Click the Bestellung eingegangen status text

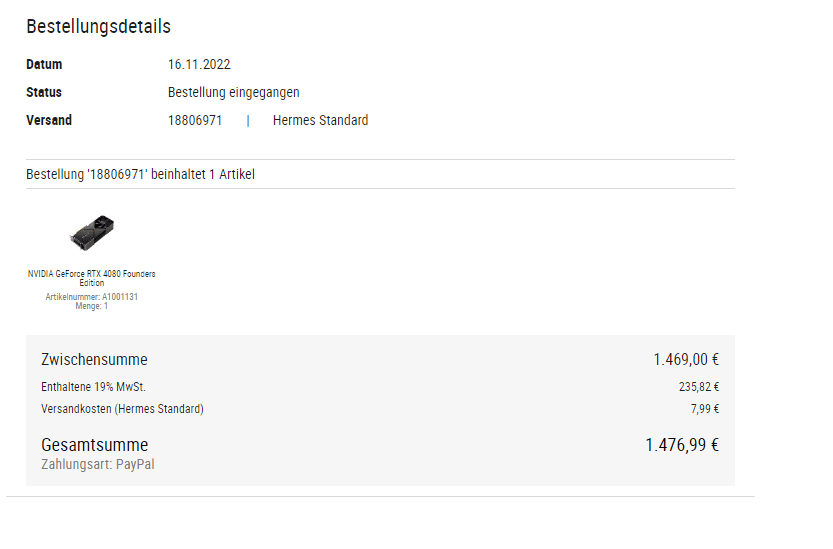[x=234, y=92]
